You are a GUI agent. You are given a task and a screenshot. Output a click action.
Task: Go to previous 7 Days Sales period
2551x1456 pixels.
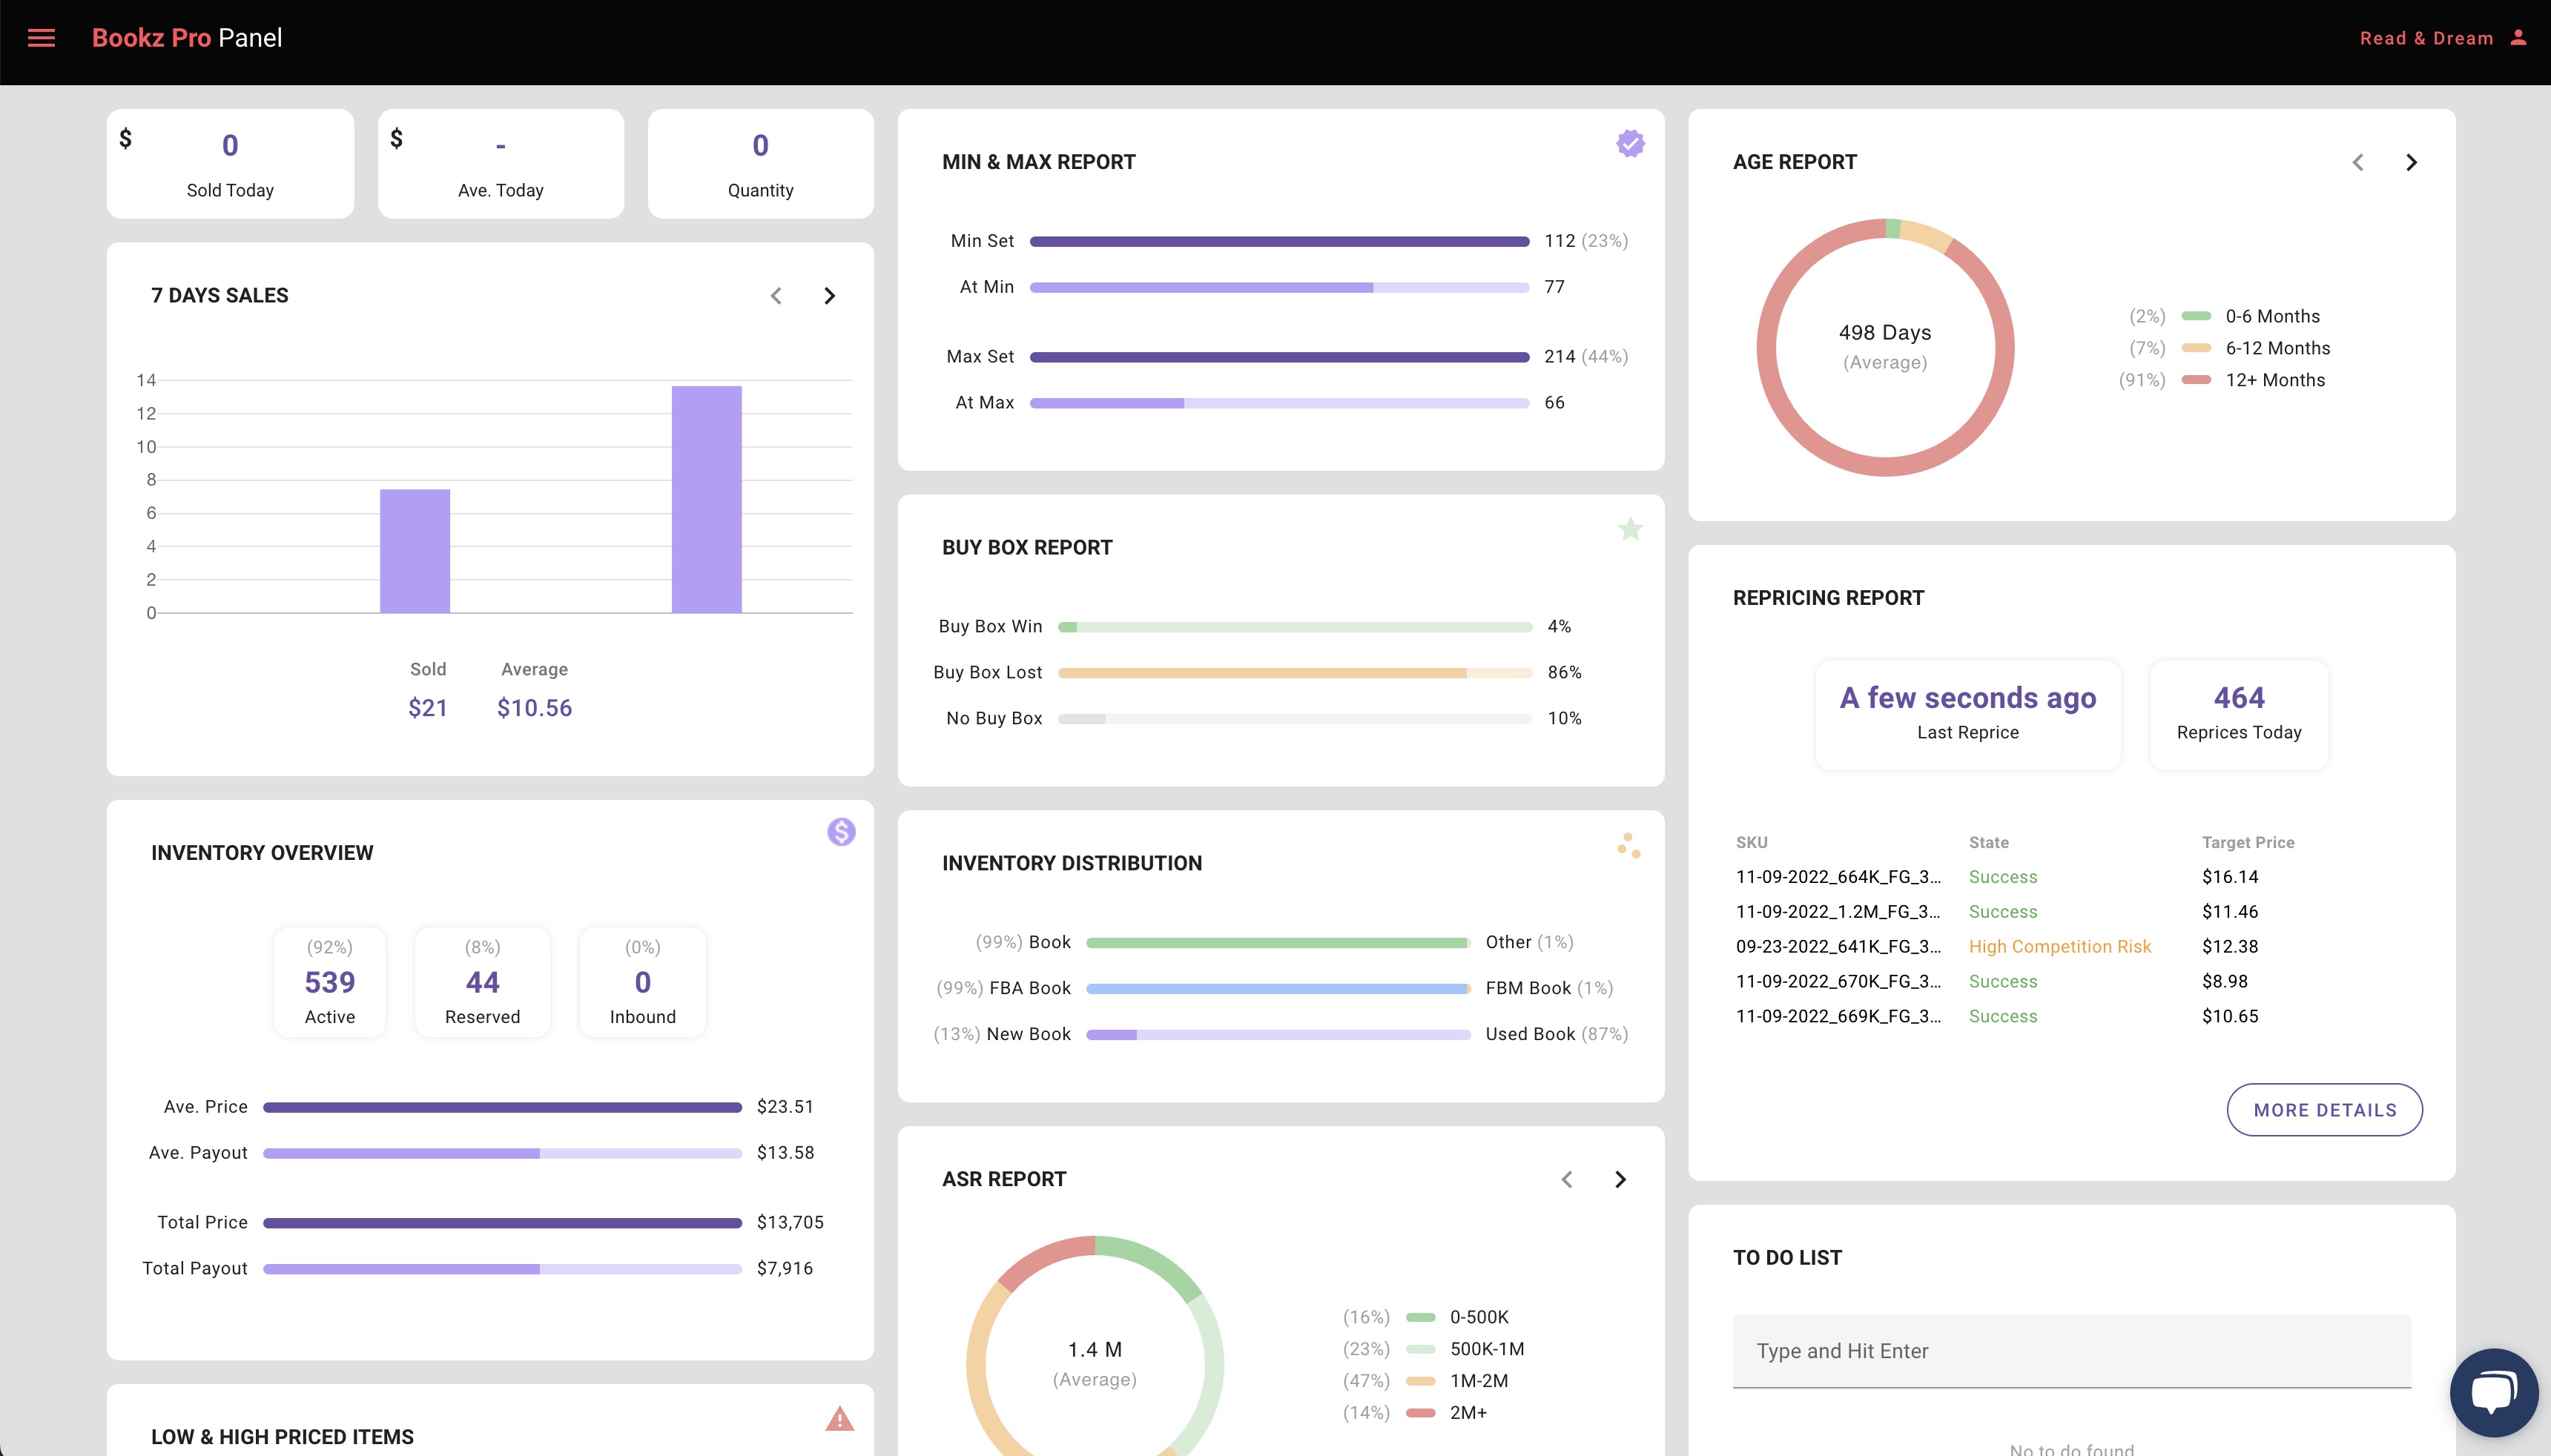tap(776, 296)
